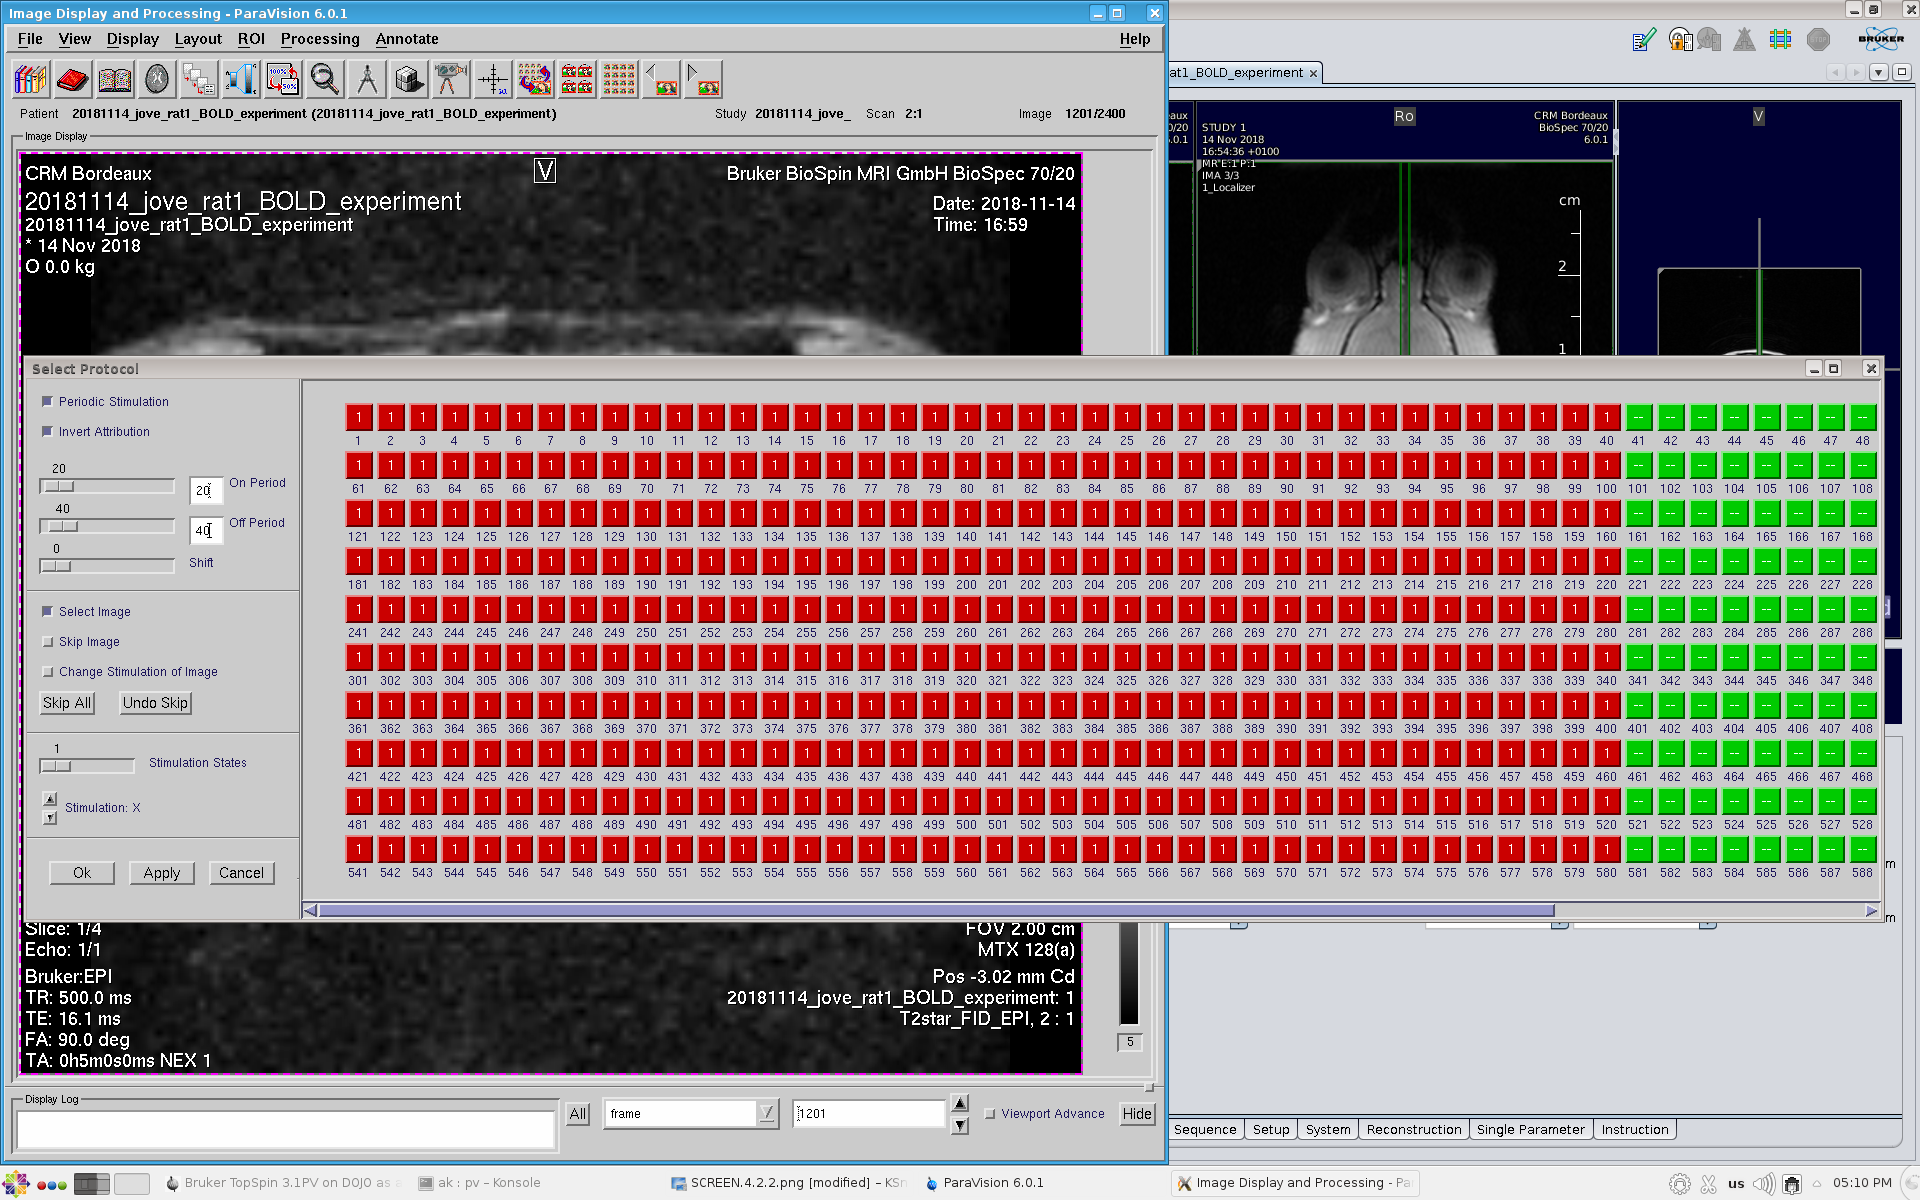1920x1200 pixels.
Task: Click the Skip All button
Action: click(67, 703)
